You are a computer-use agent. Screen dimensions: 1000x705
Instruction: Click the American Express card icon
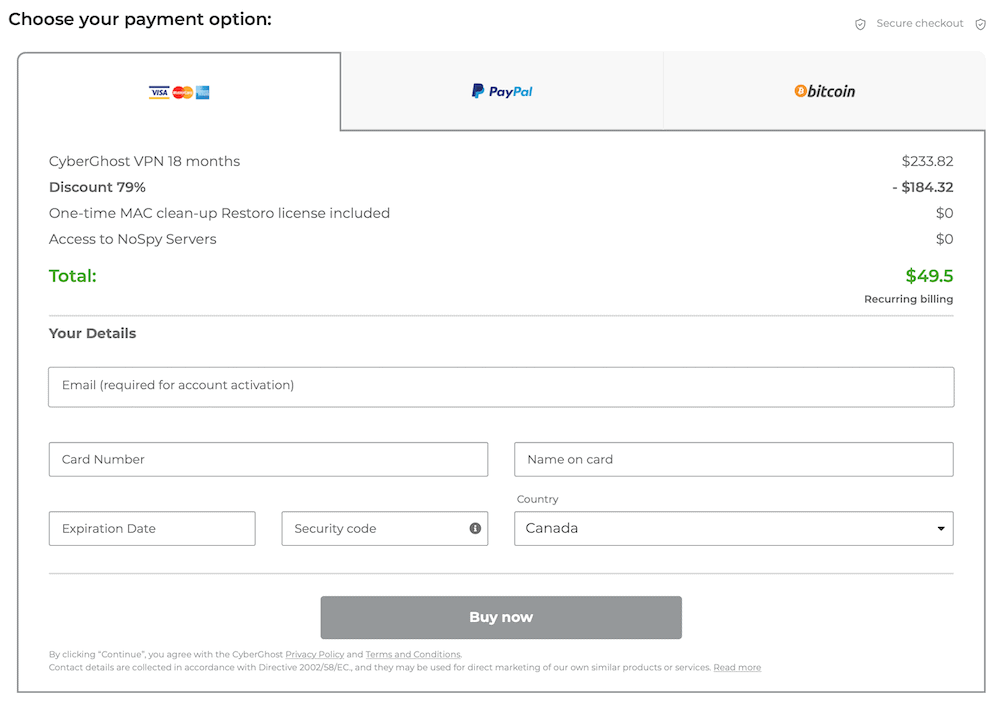pos(202,92)
